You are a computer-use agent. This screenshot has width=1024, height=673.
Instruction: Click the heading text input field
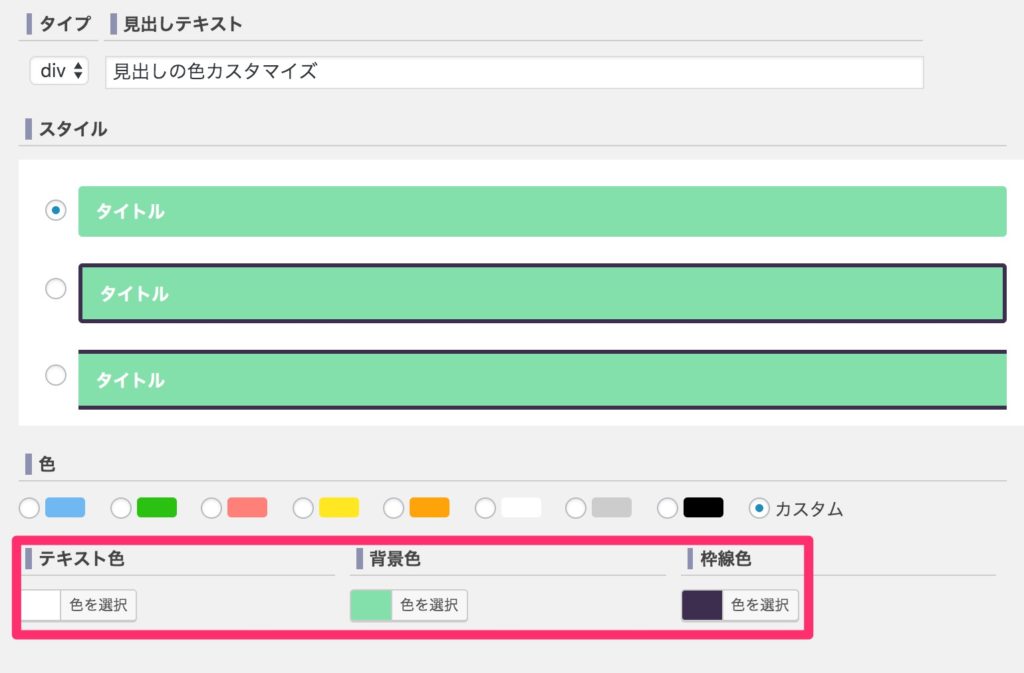click(513, 72)
